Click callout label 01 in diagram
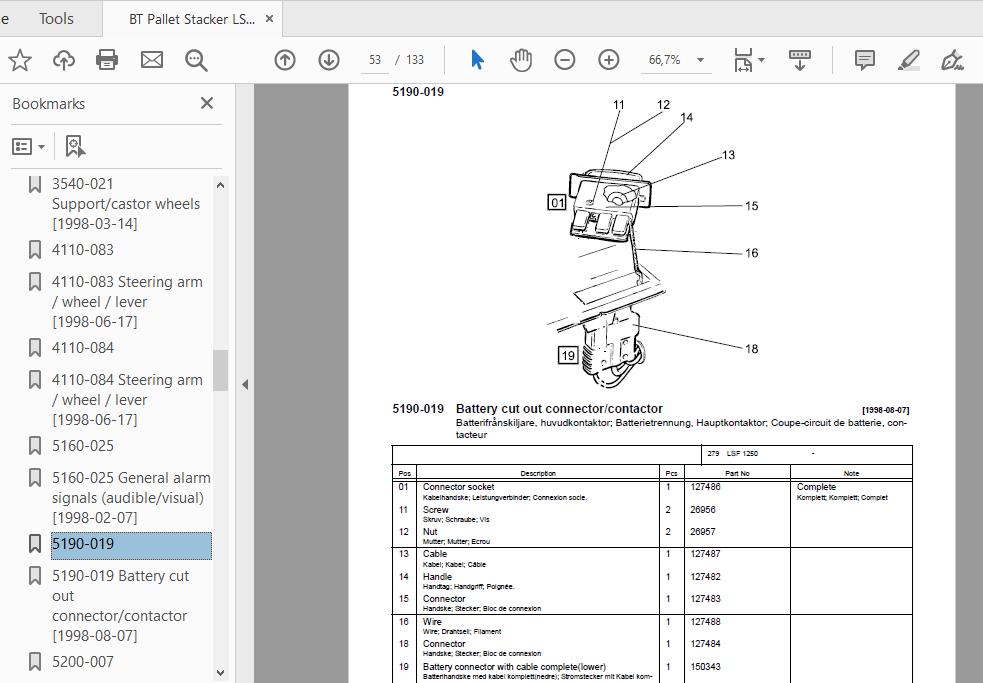The height and width of the screenshot is (683, 983). point(557,203)
